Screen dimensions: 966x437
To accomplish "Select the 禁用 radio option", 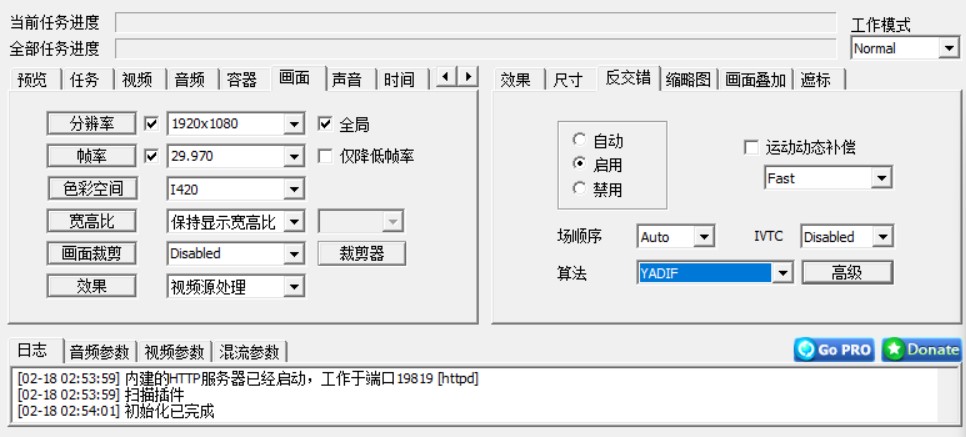I will (x=579, y=188).
